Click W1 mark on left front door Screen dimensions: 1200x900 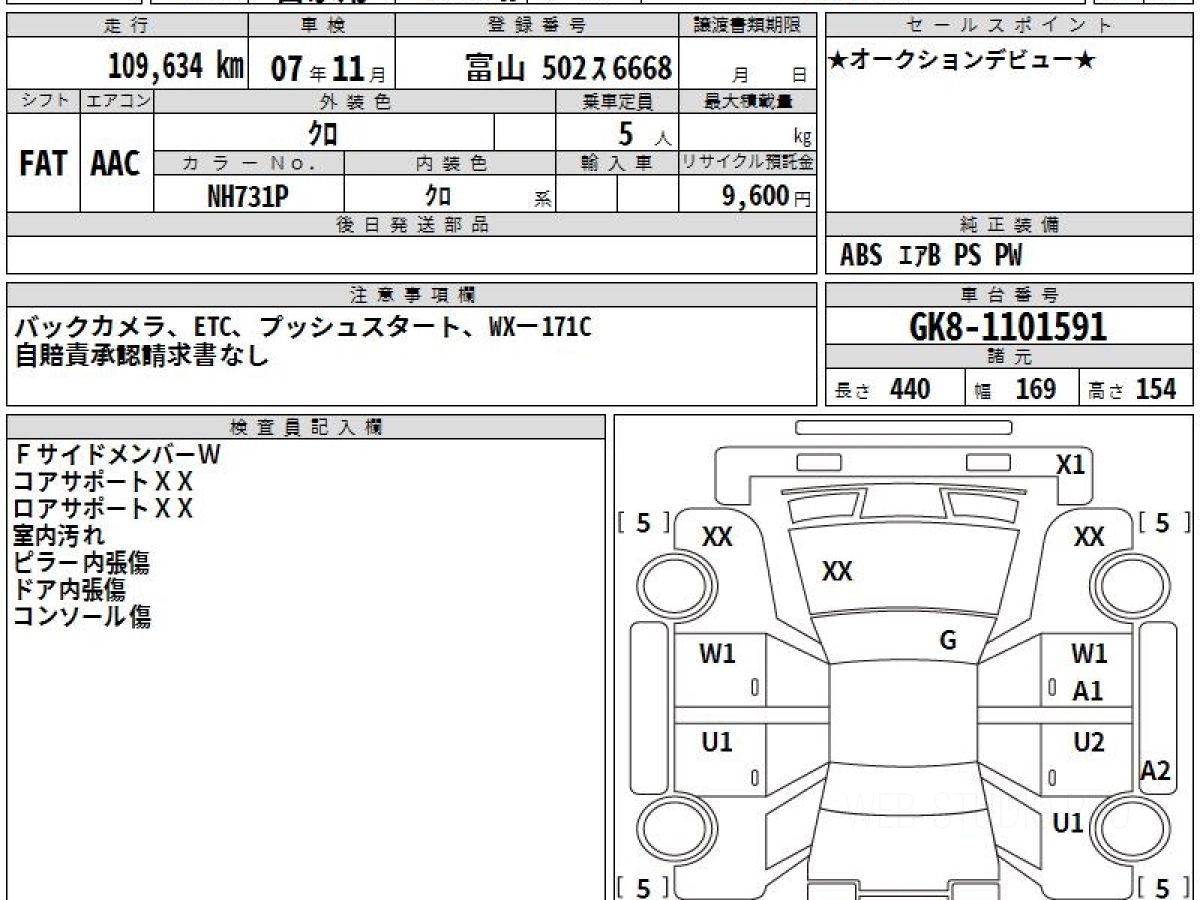point(717,654)
